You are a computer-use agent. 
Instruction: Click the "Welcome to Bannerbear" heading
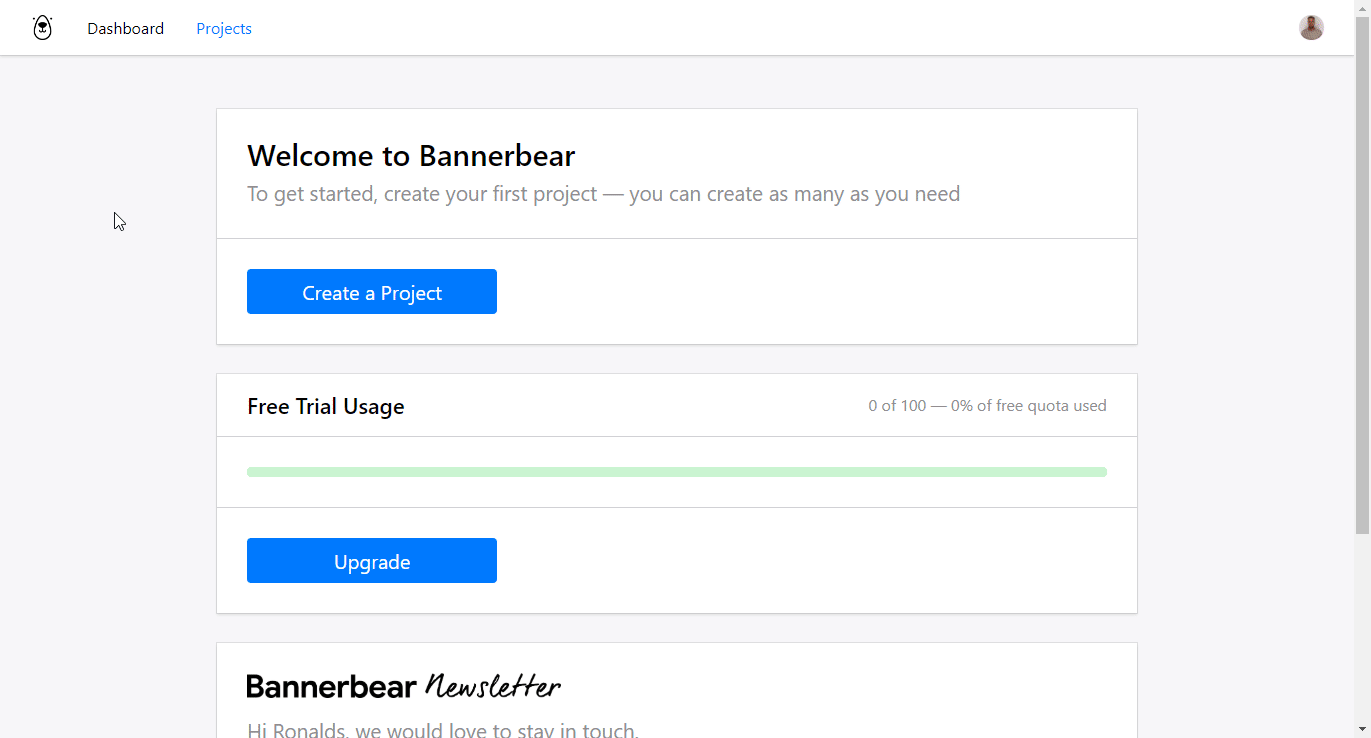pyautogui.click(x=411, y=156)
